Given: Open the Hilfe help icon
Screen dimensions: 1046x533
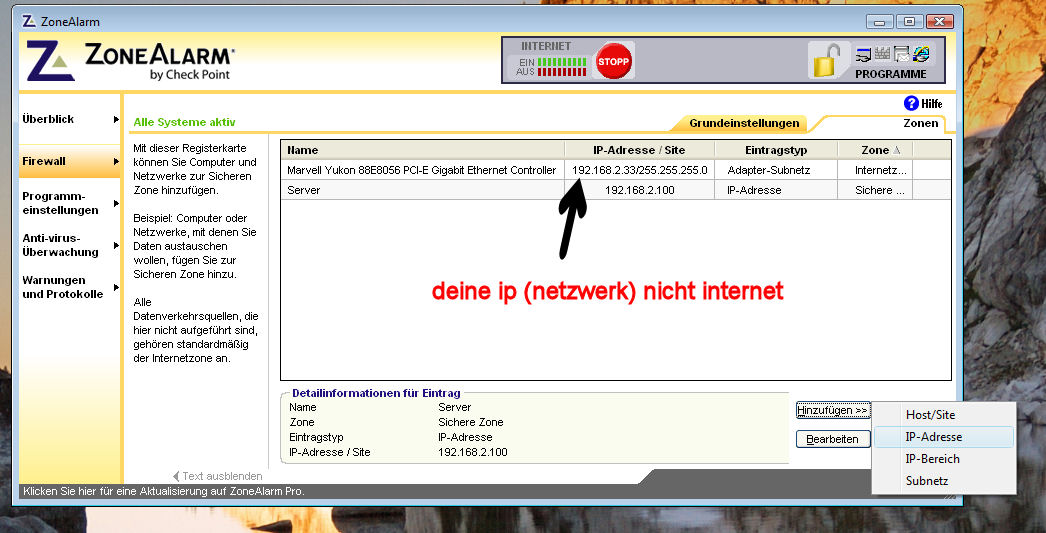Looking at the screenshot, I should pyautogui.click(x=911, y=103).
